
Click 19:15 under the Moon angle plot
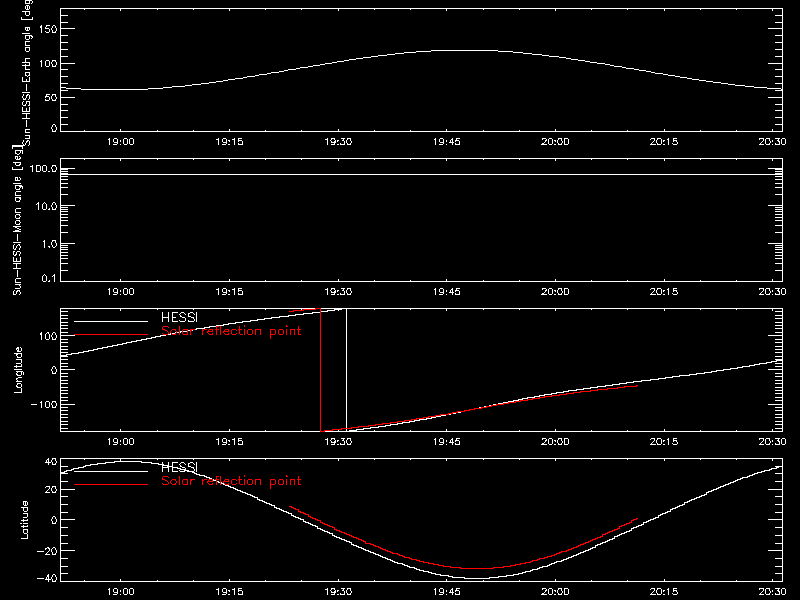pos(230,292)
